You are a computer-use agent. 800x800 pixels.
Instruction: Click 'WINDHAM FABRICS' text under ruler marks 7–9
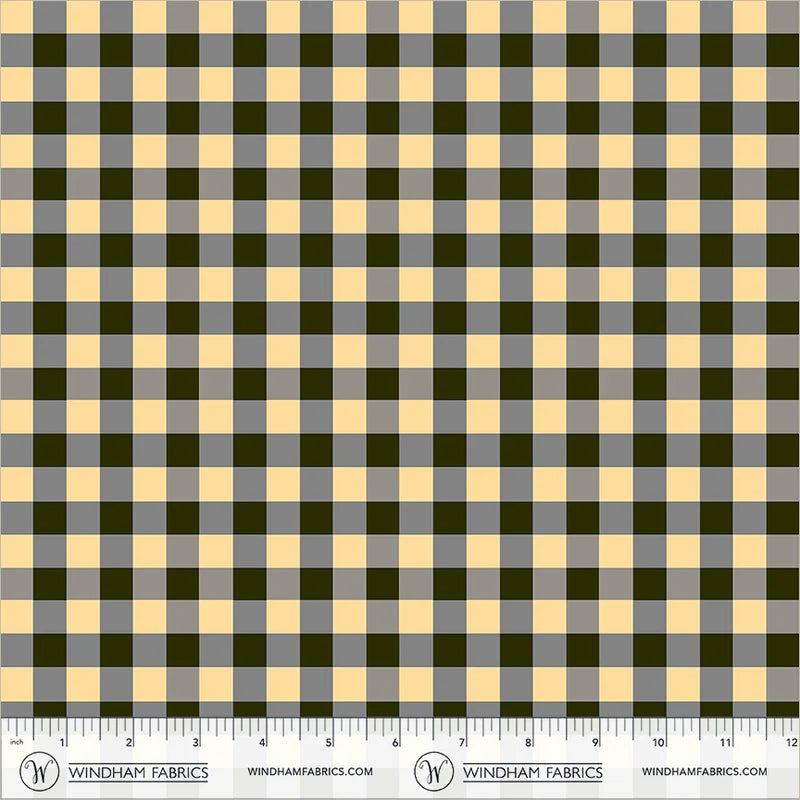click(x=532, y=772)
